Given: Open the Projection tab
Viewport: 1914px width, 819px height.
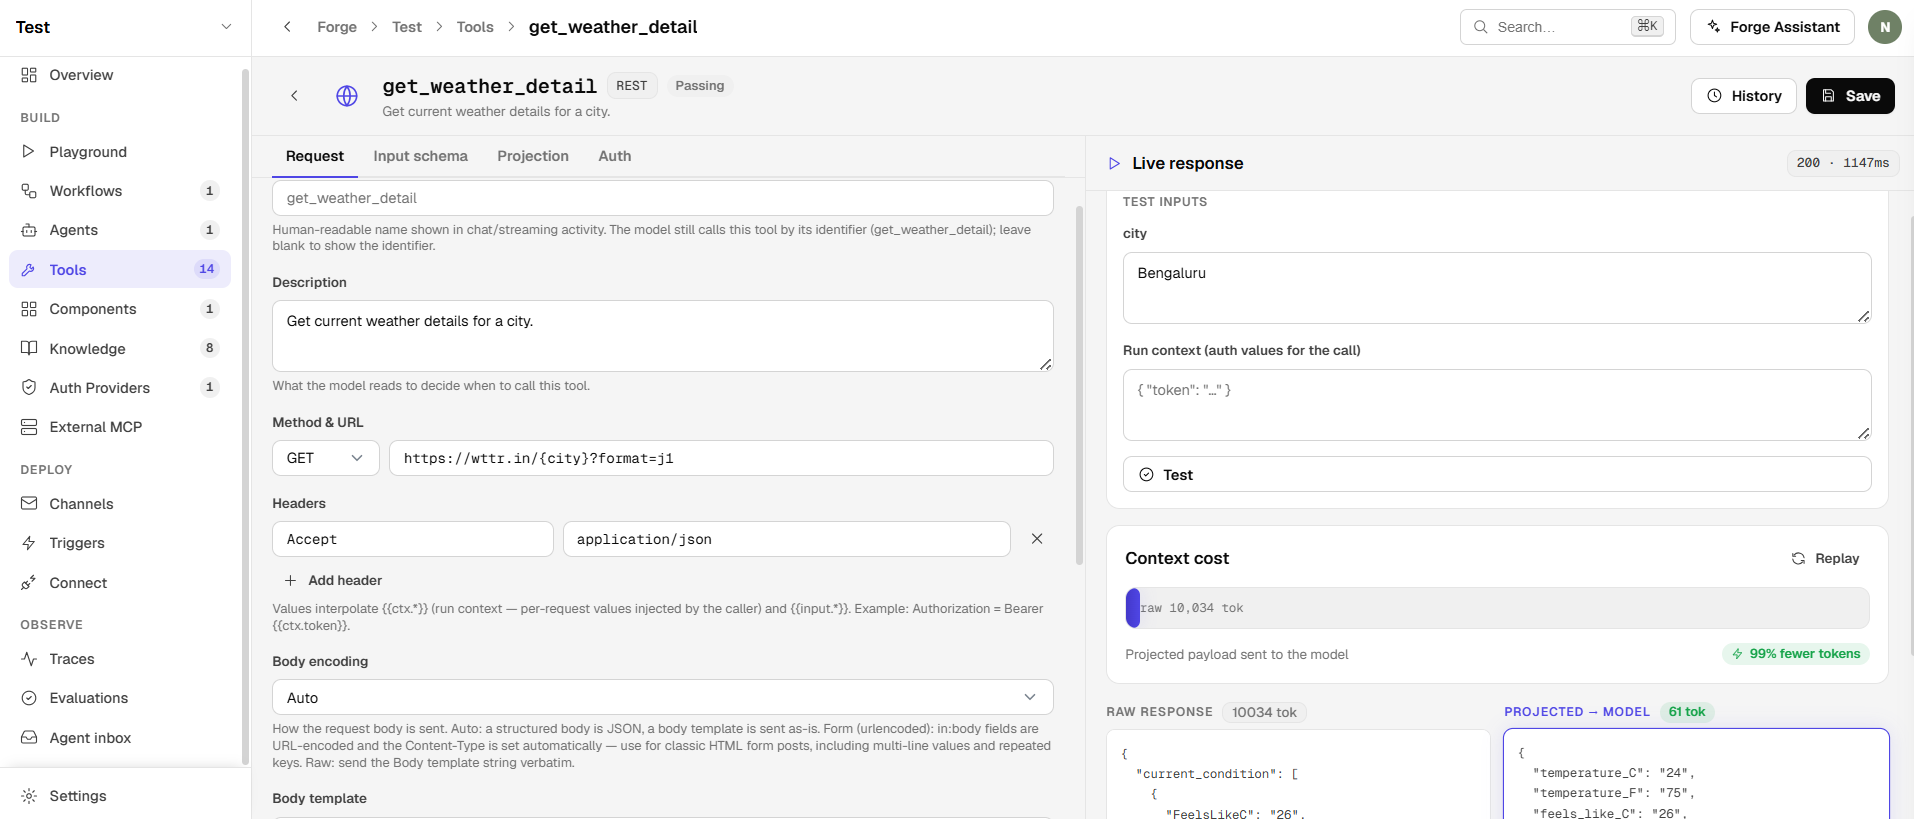Looking at the screenshot, I should 533,156.
